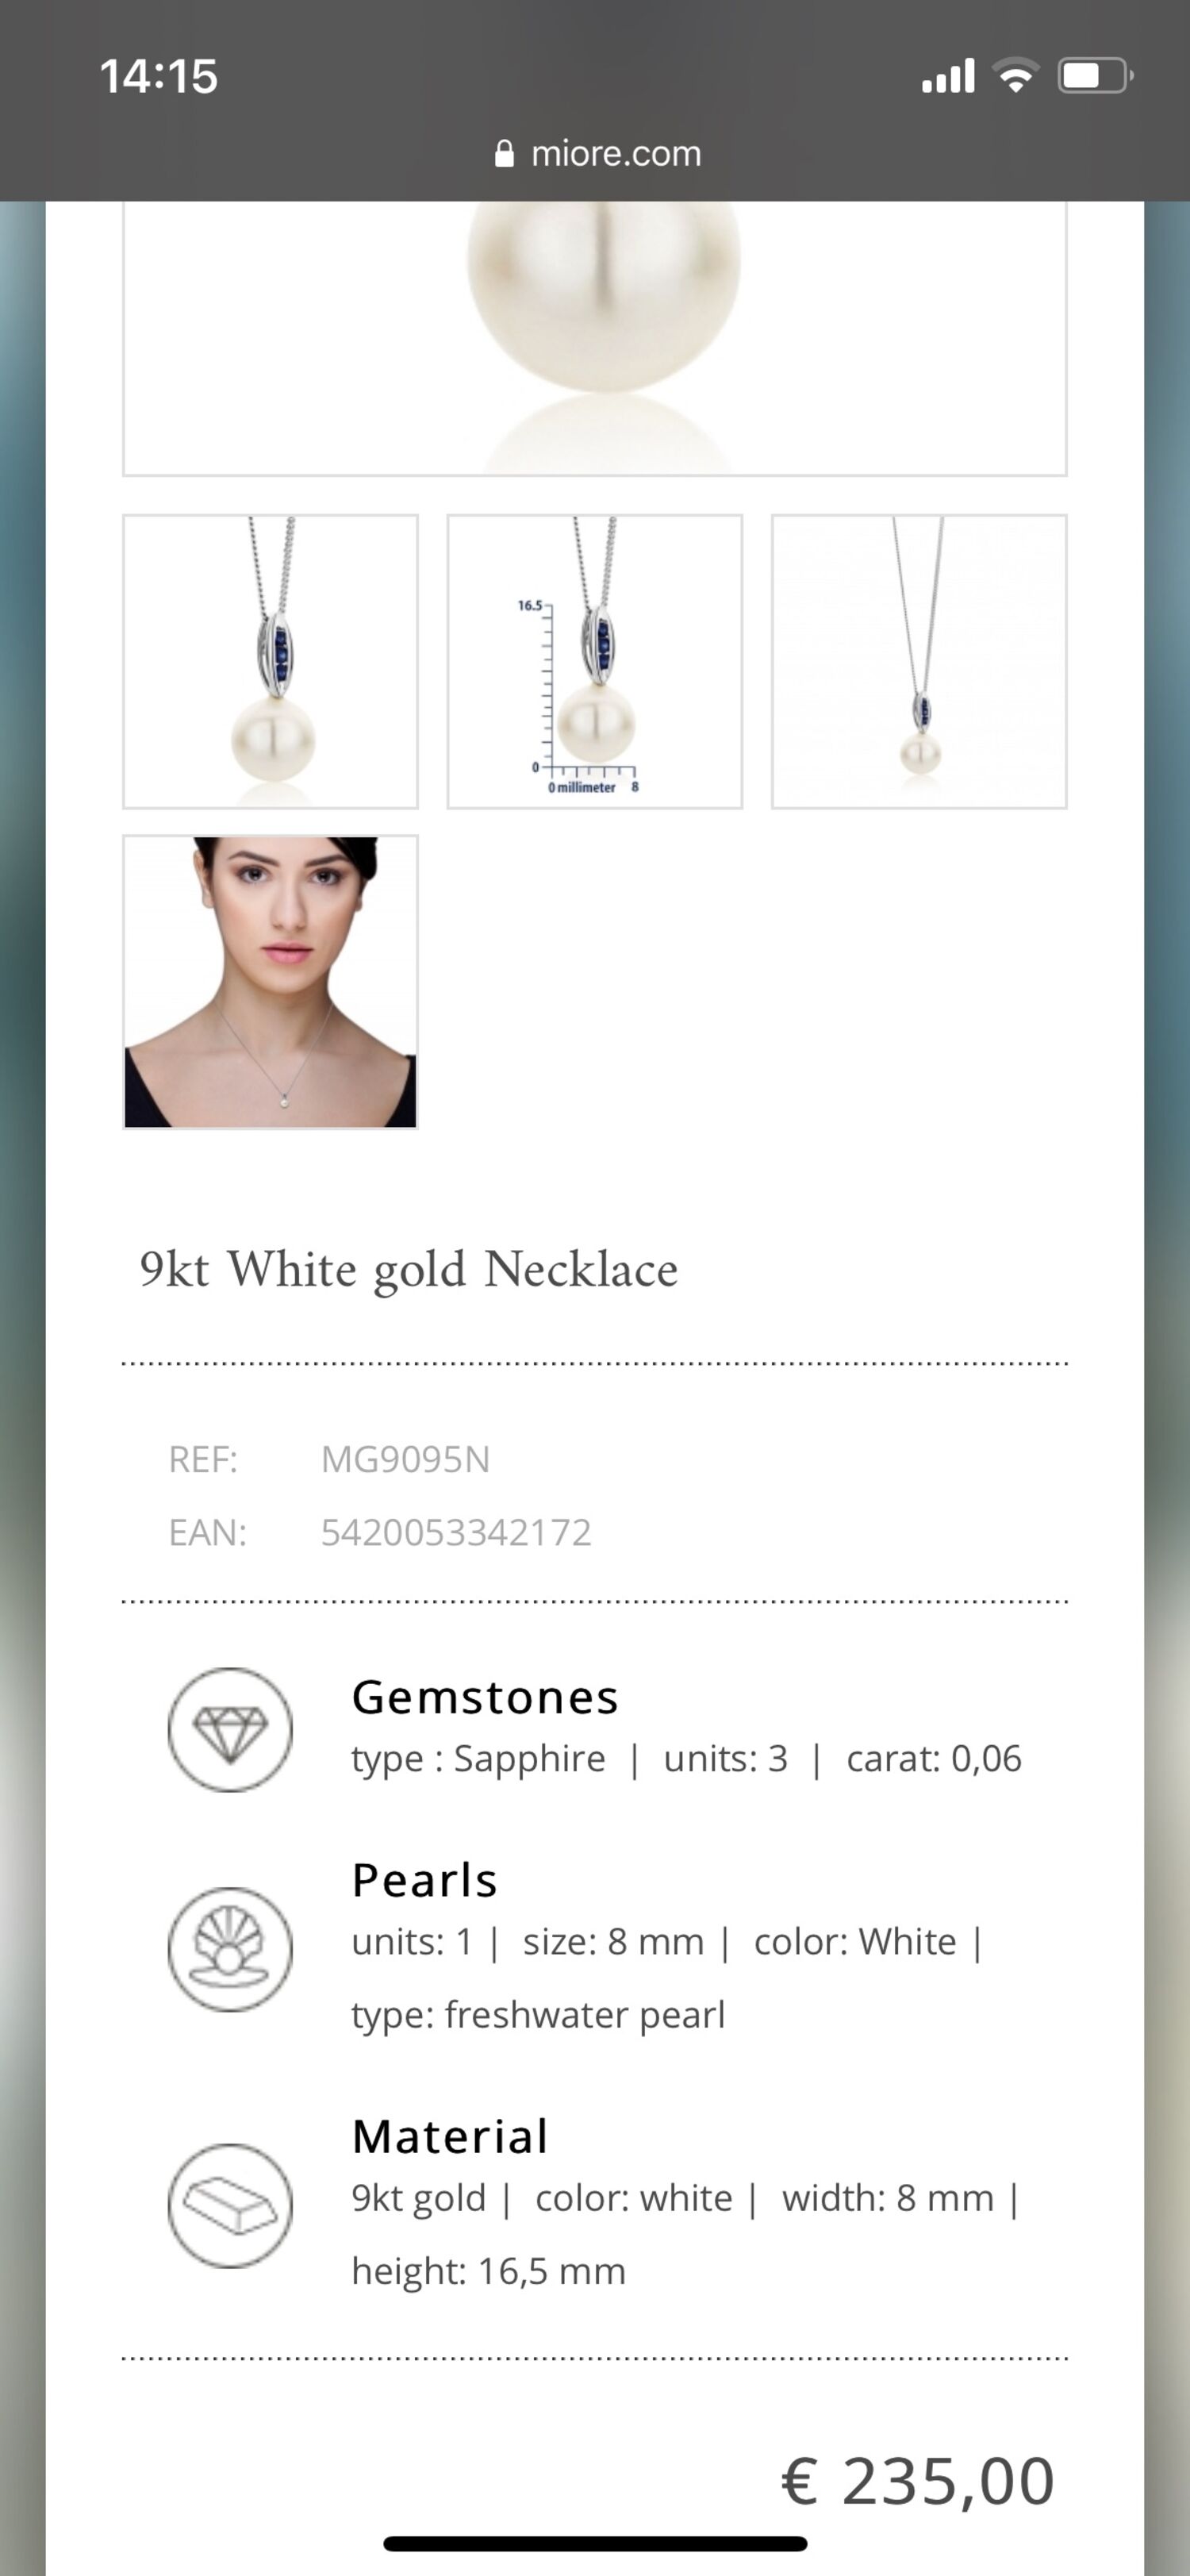The width and height of the screenshot is (1190, 2576).
Task: Open the millimeter dimensions thumbnail
Action: pos(595,661)
